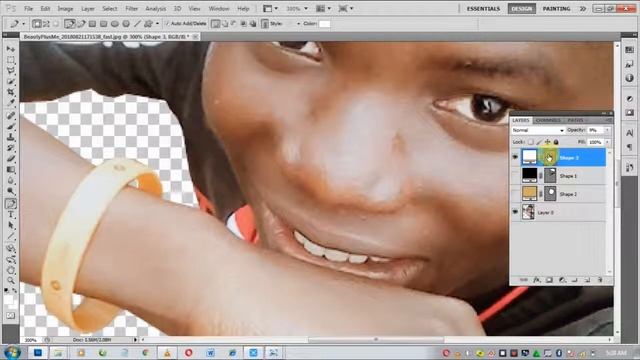
Task: Toggle Lock position
Action: click(x=547, y=142)
